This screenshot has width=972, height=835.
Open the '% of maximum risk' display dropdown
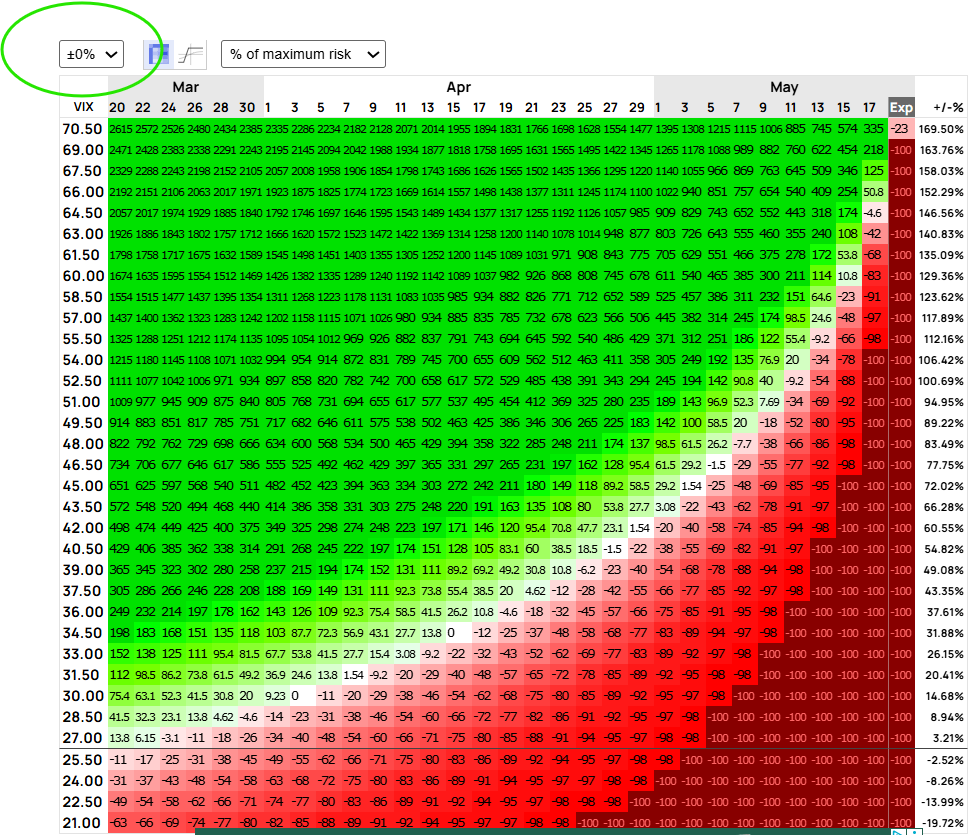click(305, 56)
